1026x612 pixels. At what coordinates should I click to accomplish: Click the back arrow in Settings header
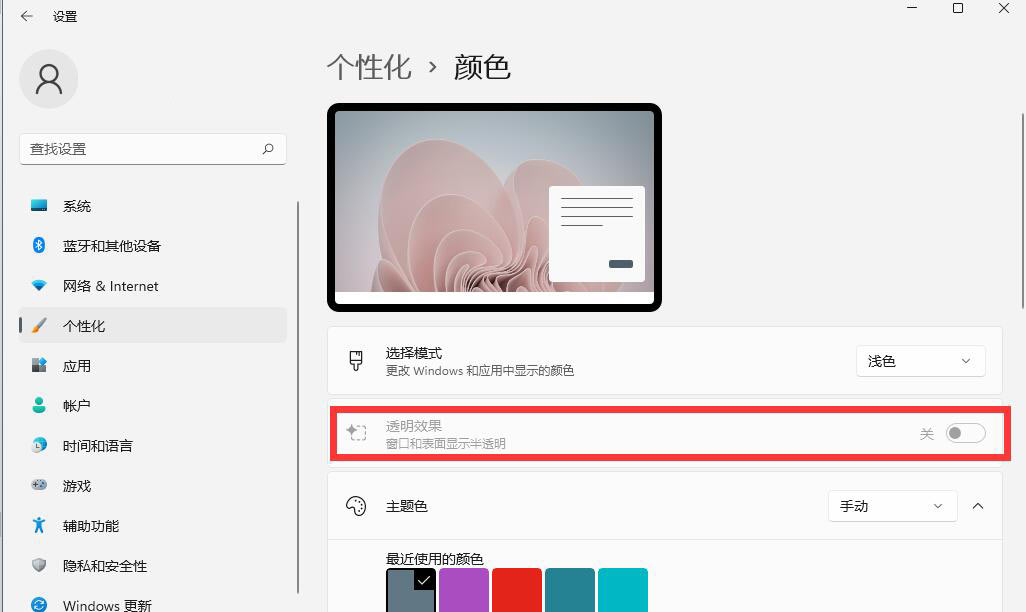[26, 16]
